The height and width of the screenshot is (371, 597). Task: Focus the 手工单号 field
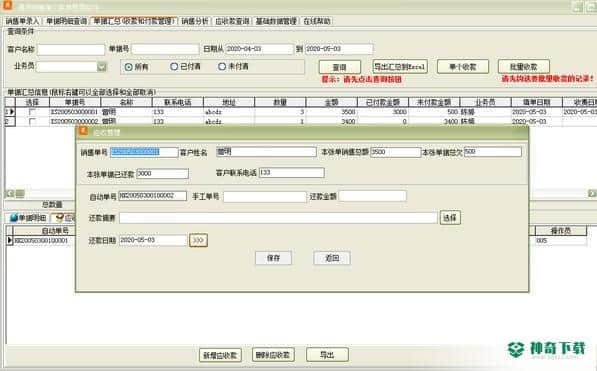[265, 197]
